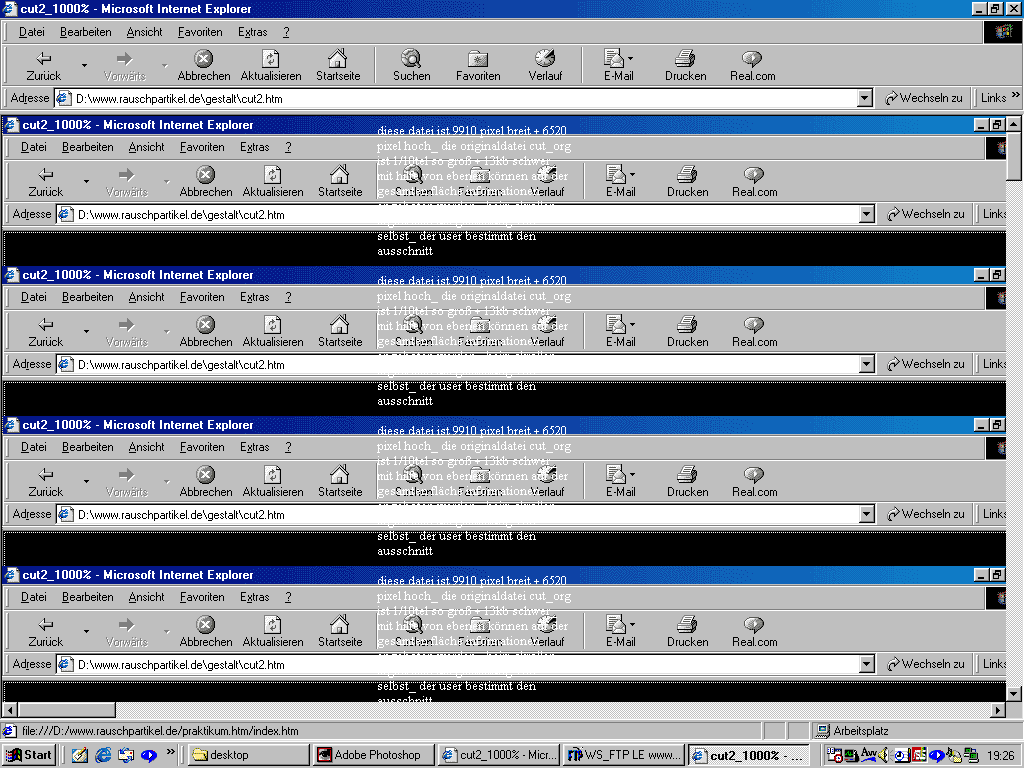Expand the topmost address bar dropdown list
Image resolution: width=1024 pixels, height=768 pixels.
pyautogui.click(x=865, y=98)
